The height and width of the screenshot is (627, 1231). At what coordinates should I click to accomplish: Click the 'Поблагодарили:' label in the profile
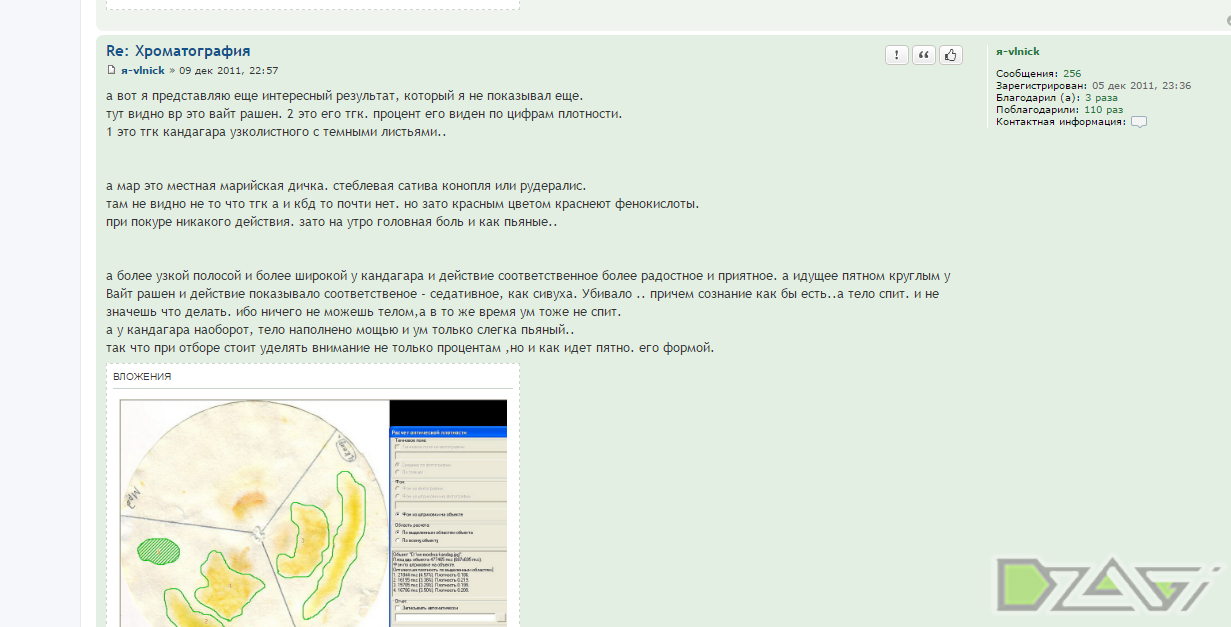(1038, 110)
